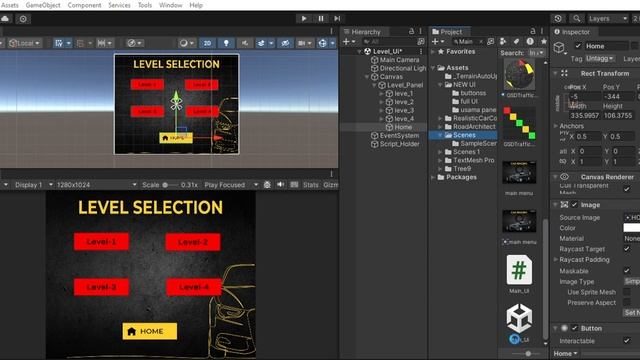
Task: Click the Hierarchy panel lock icon
Action: click(411, 31)
